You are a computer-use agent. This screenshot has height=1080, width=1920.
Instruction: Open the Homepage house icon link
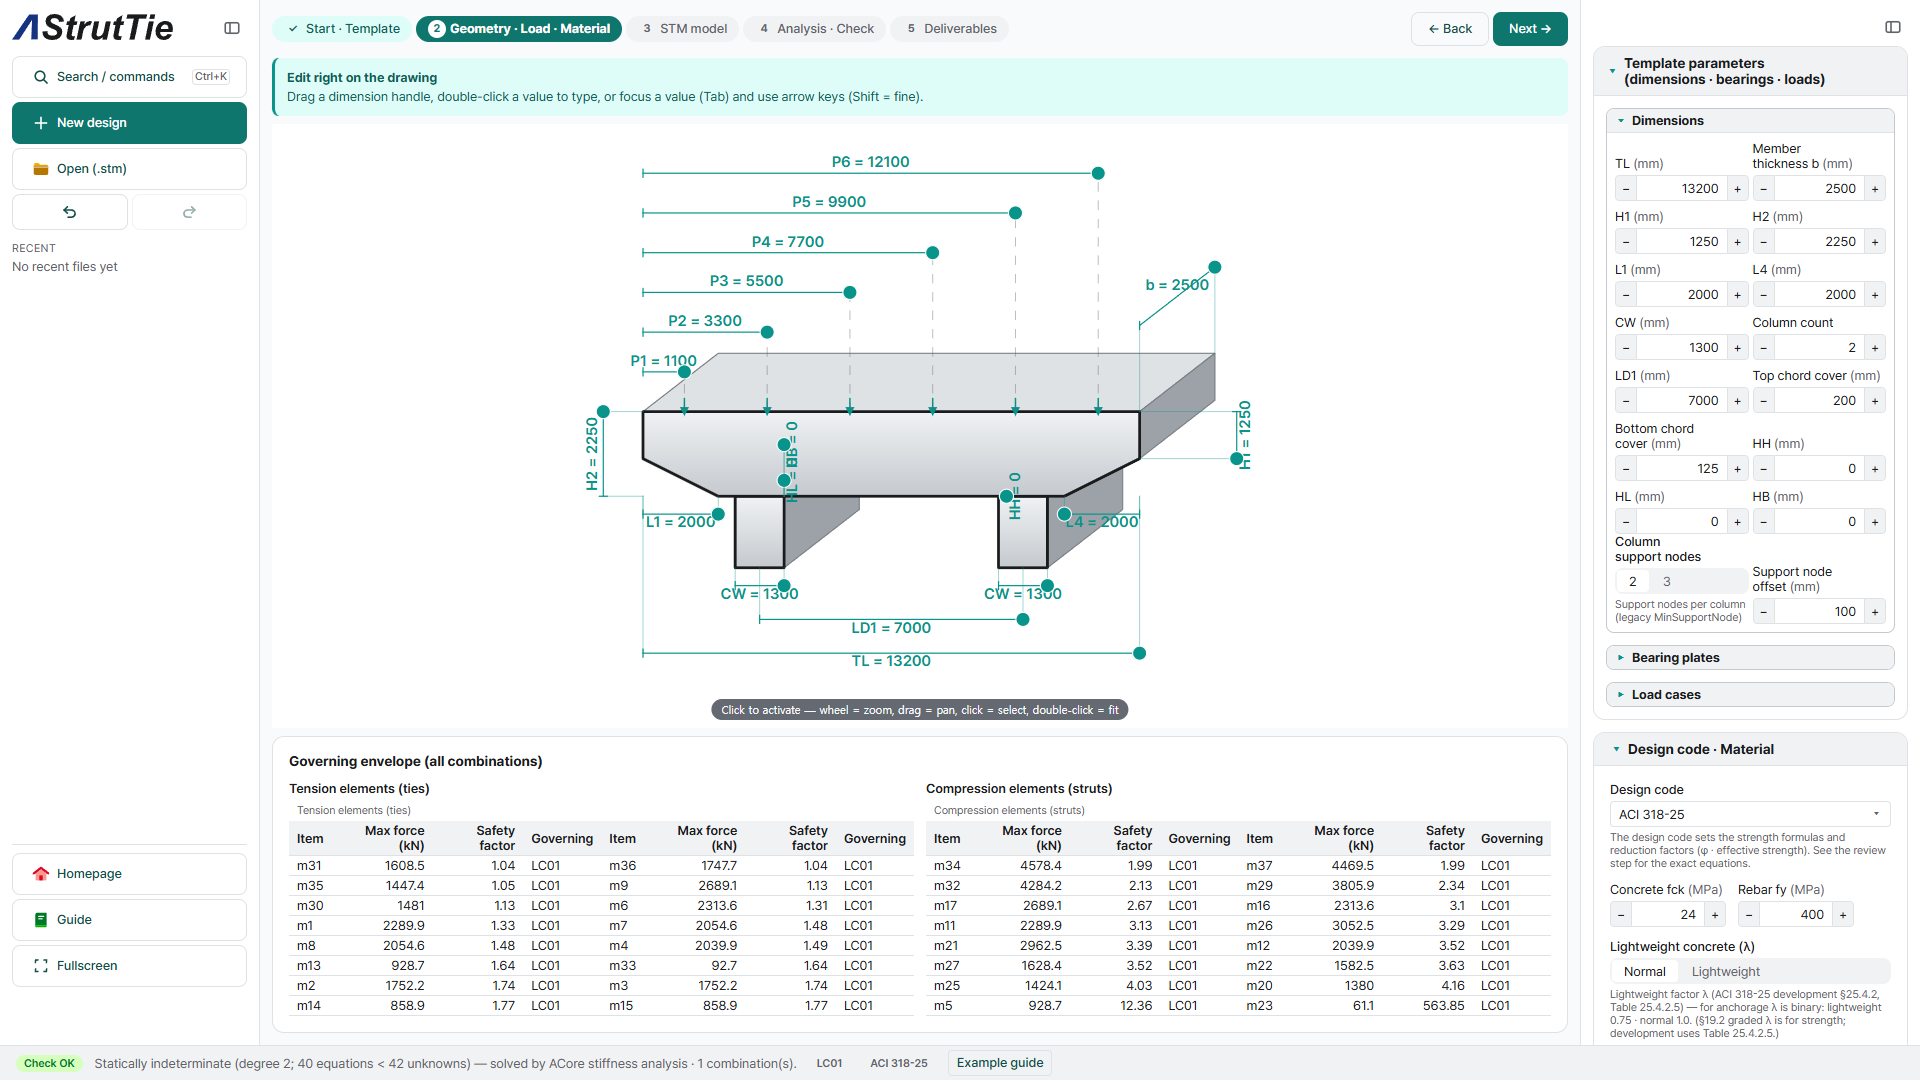click(x=41, y=874)
